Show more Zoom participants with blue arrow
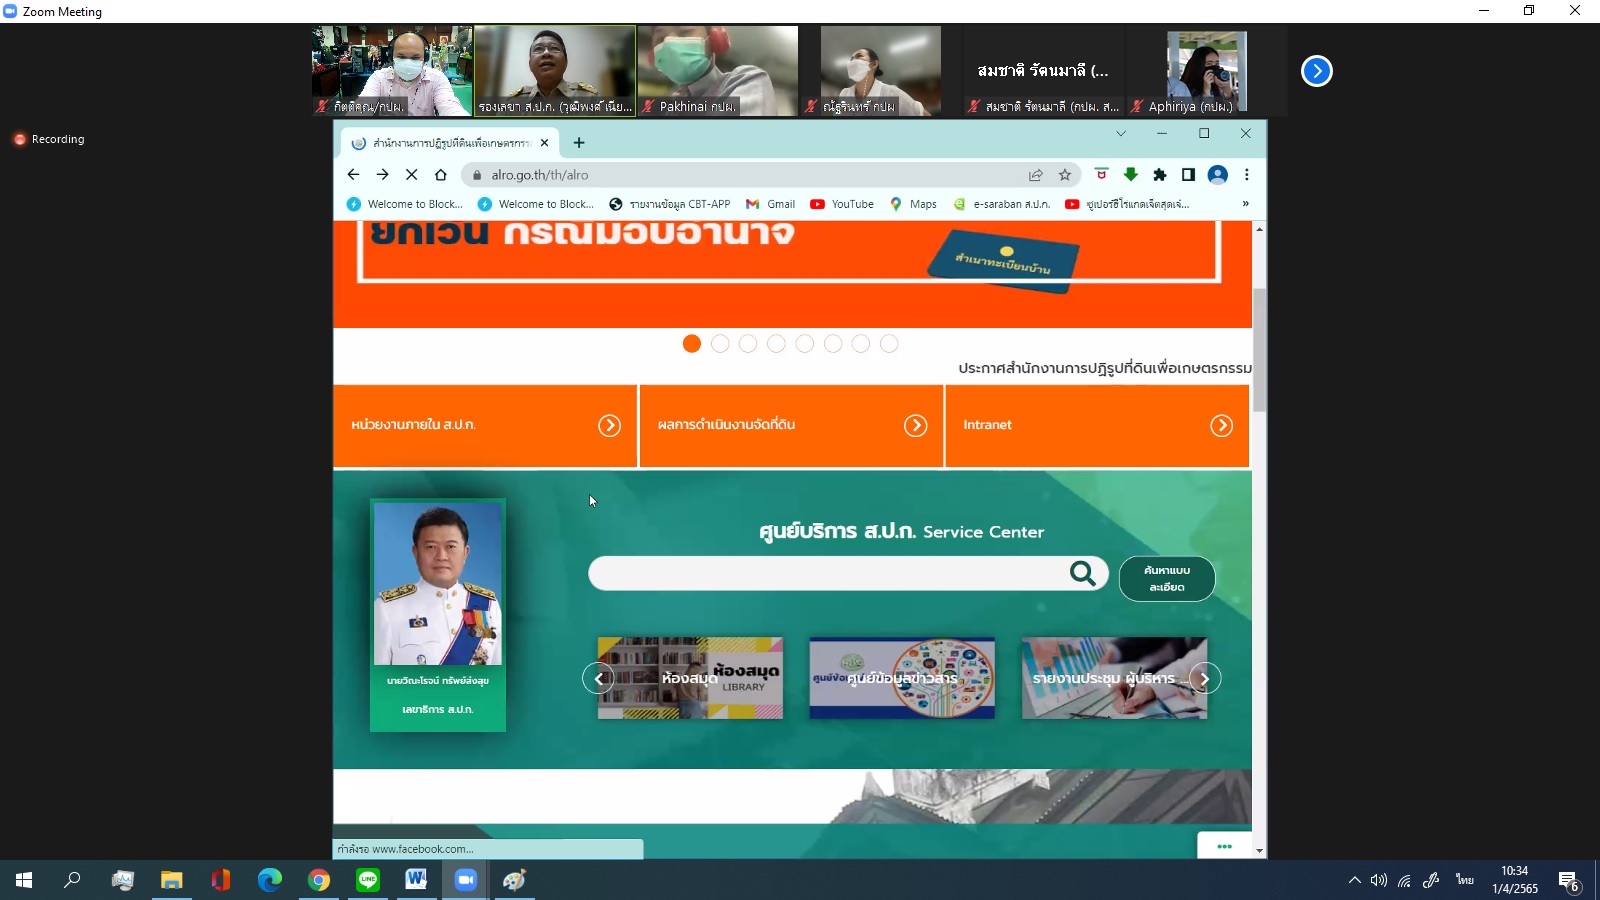This screenshot has width=1600, height=900. pyautogui.click(x=1317, y=71)
